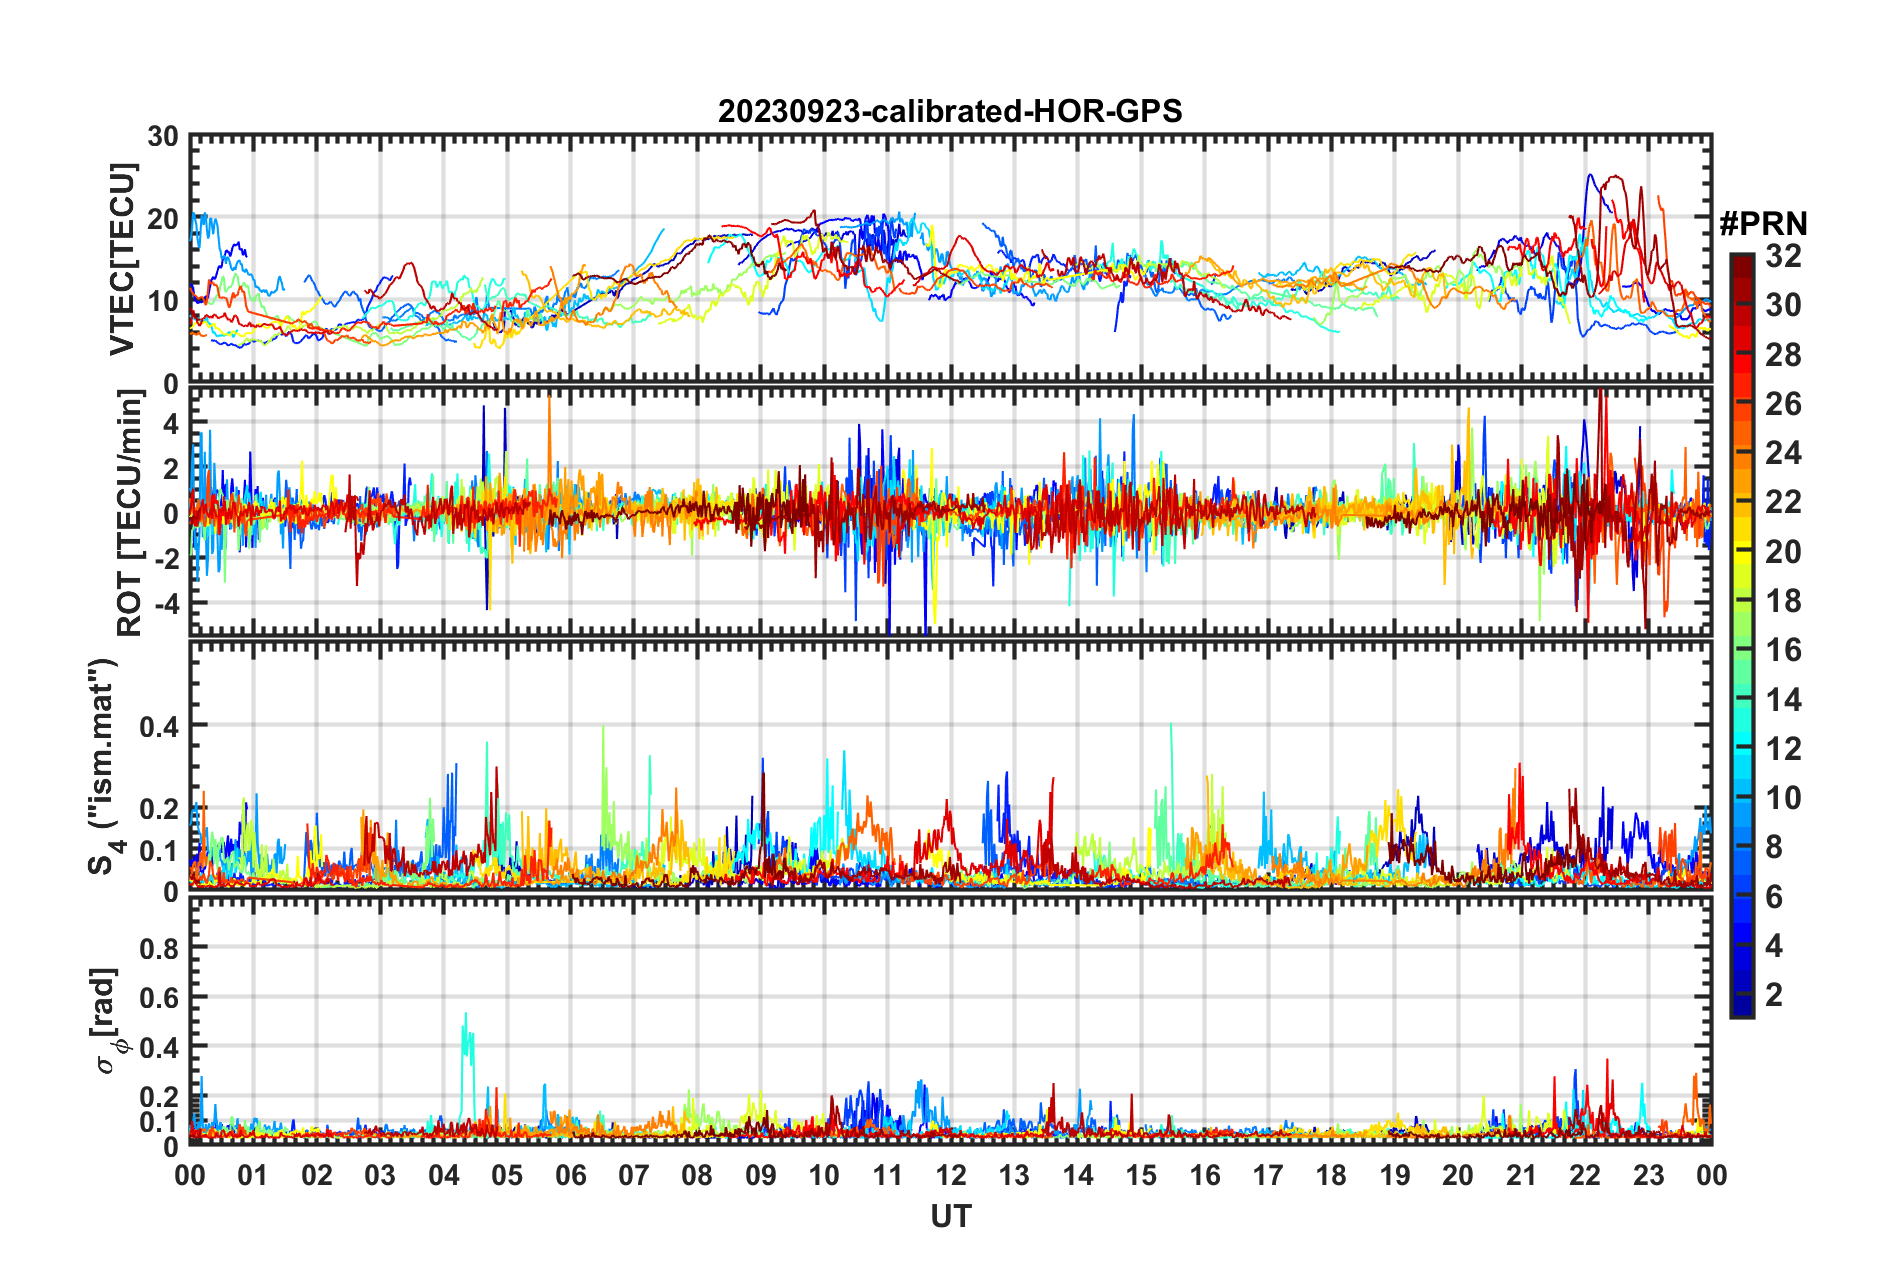Click the UT x-axis label

coord(950,1216)
